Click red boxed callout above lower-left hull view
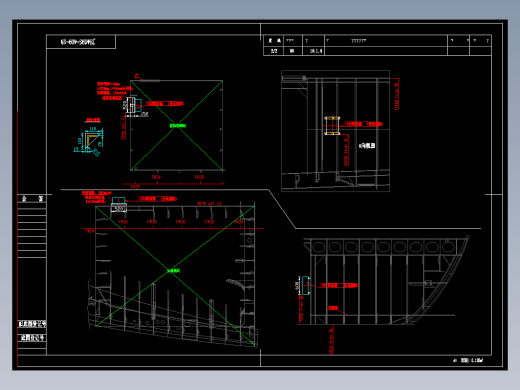Image resolution: width=520 pixels, height=390 pixels. [158, 199]
